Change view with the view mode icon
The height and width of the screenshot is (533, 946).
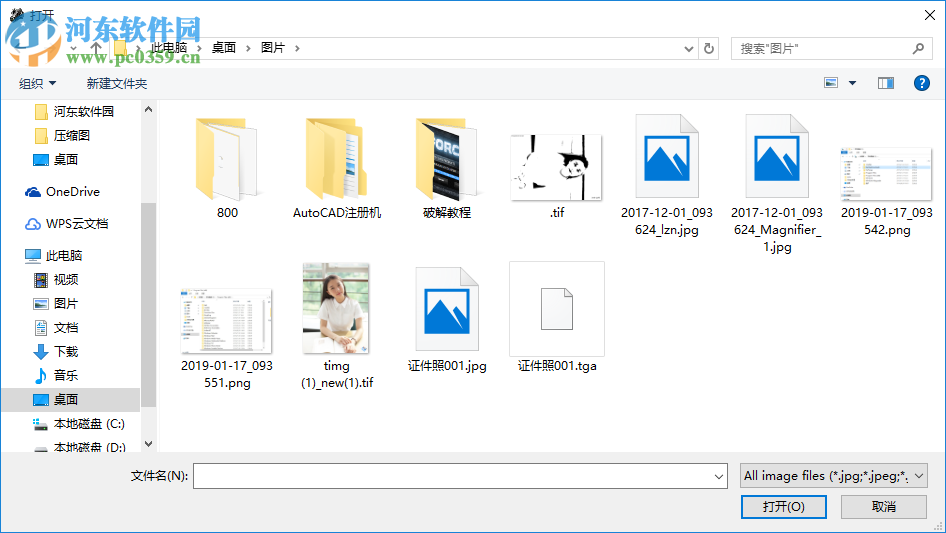(831, 83)
